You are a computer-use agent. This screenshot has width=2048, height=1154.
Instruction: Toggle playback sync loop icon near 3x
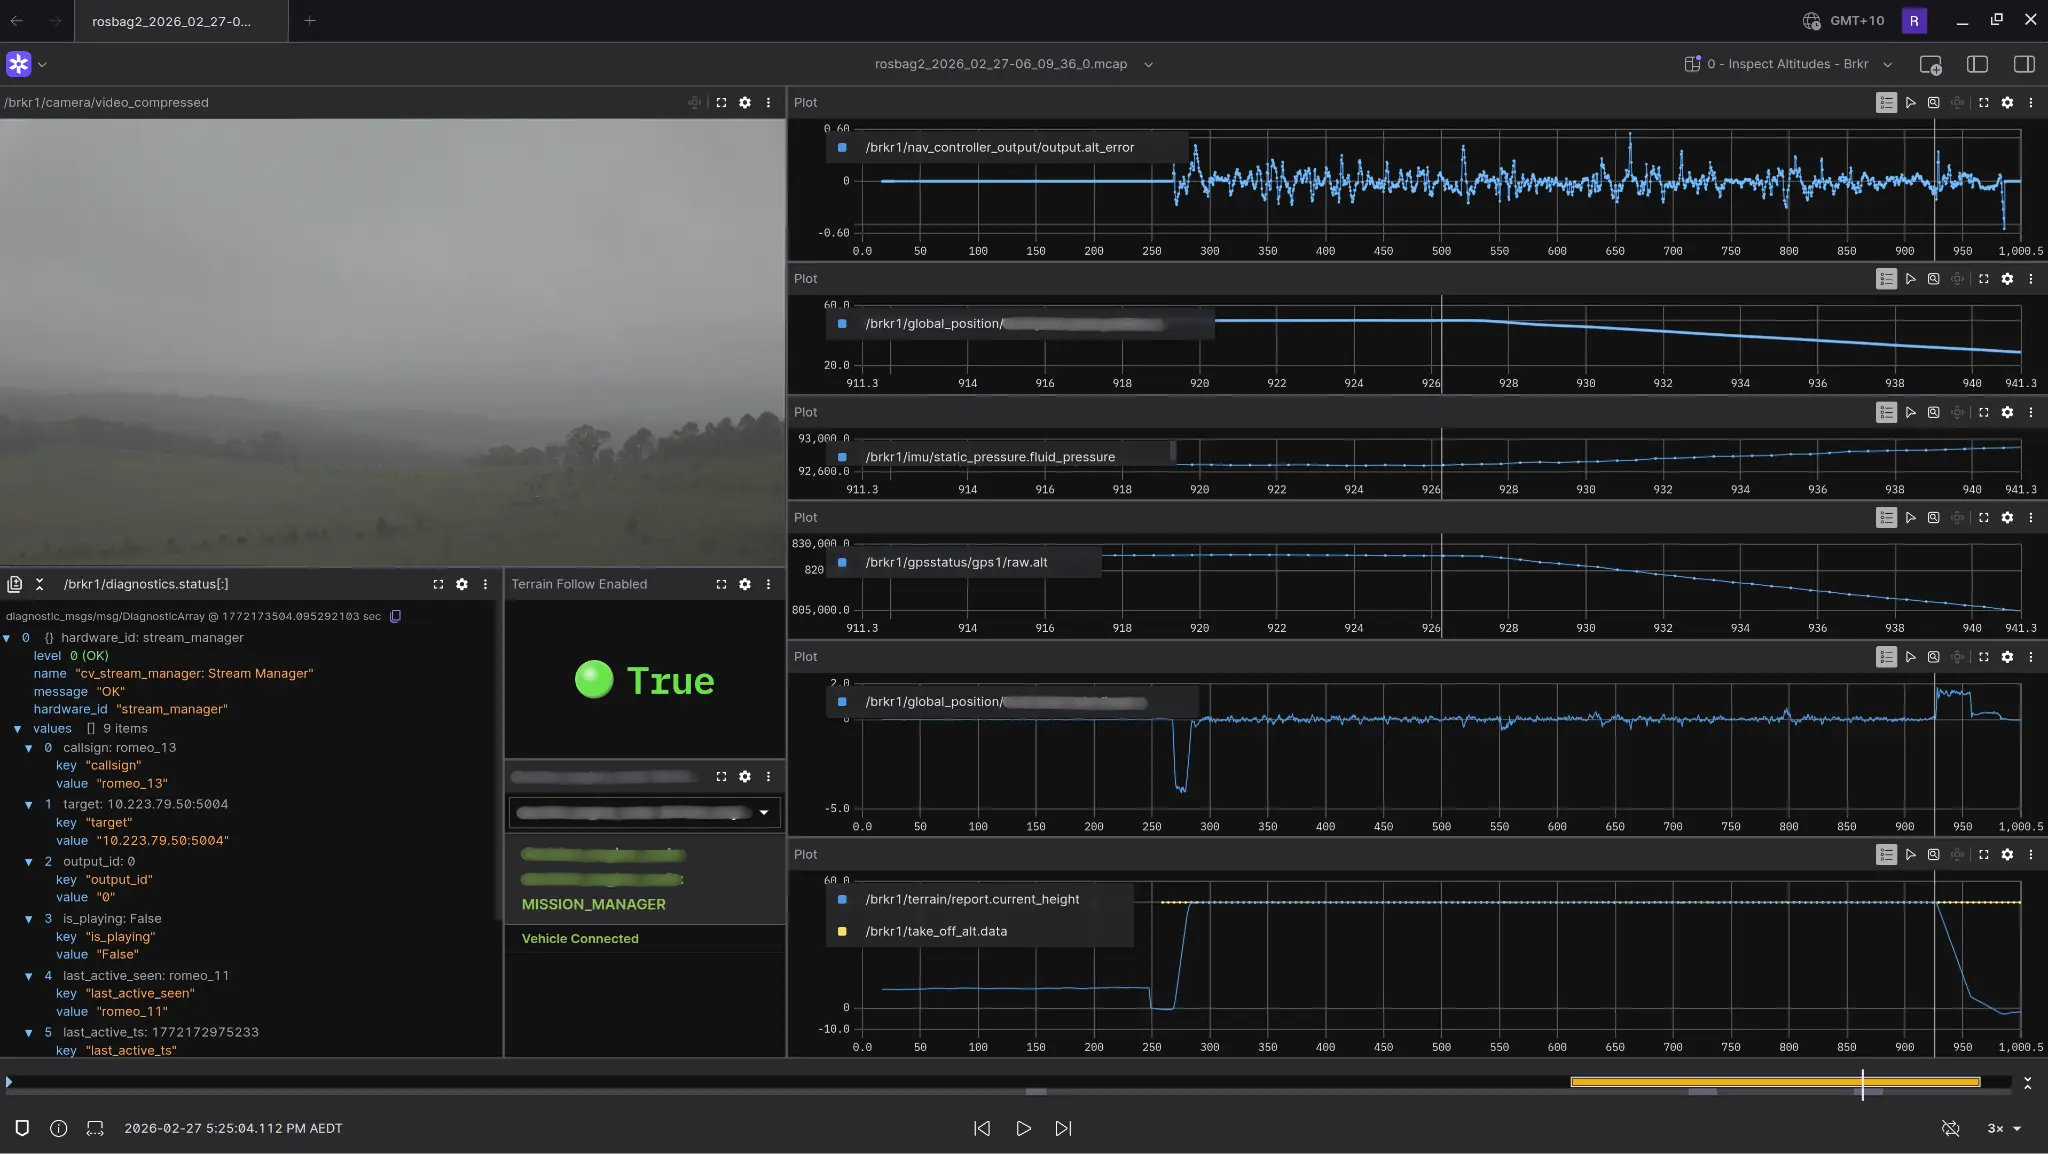[x=1950, y=1128]
